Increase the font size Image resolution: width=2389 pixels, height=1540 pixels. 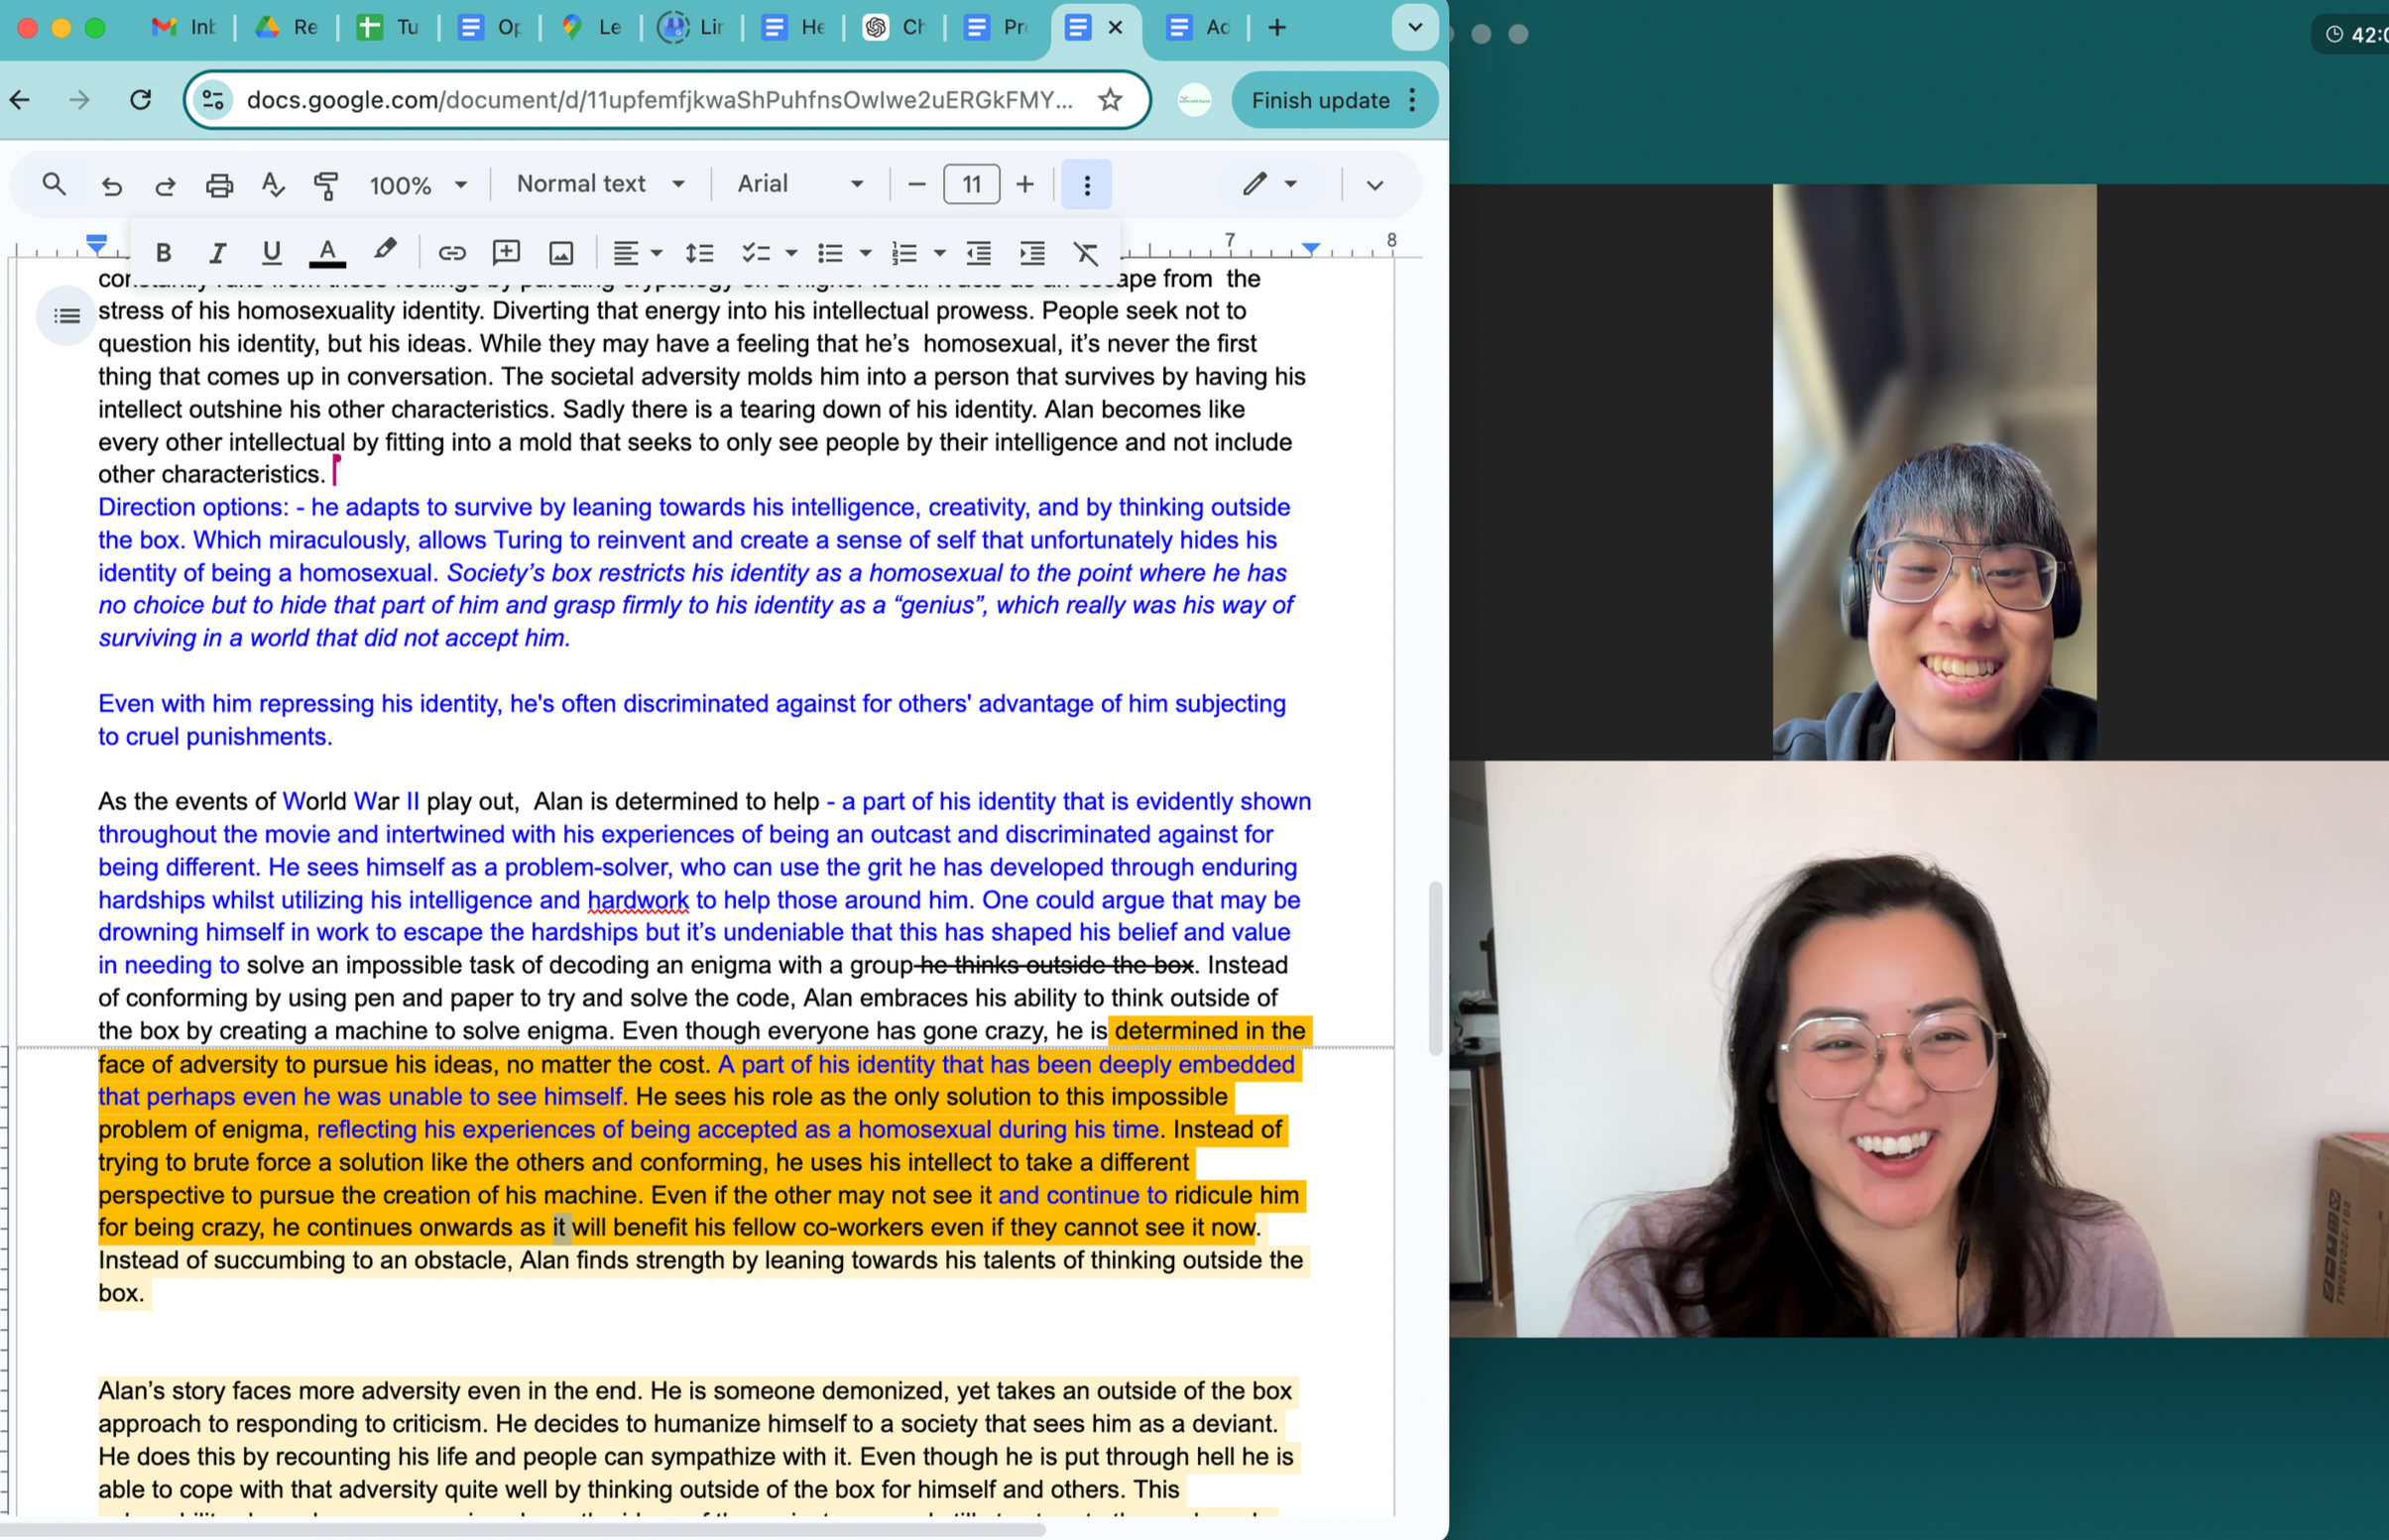1025,185
